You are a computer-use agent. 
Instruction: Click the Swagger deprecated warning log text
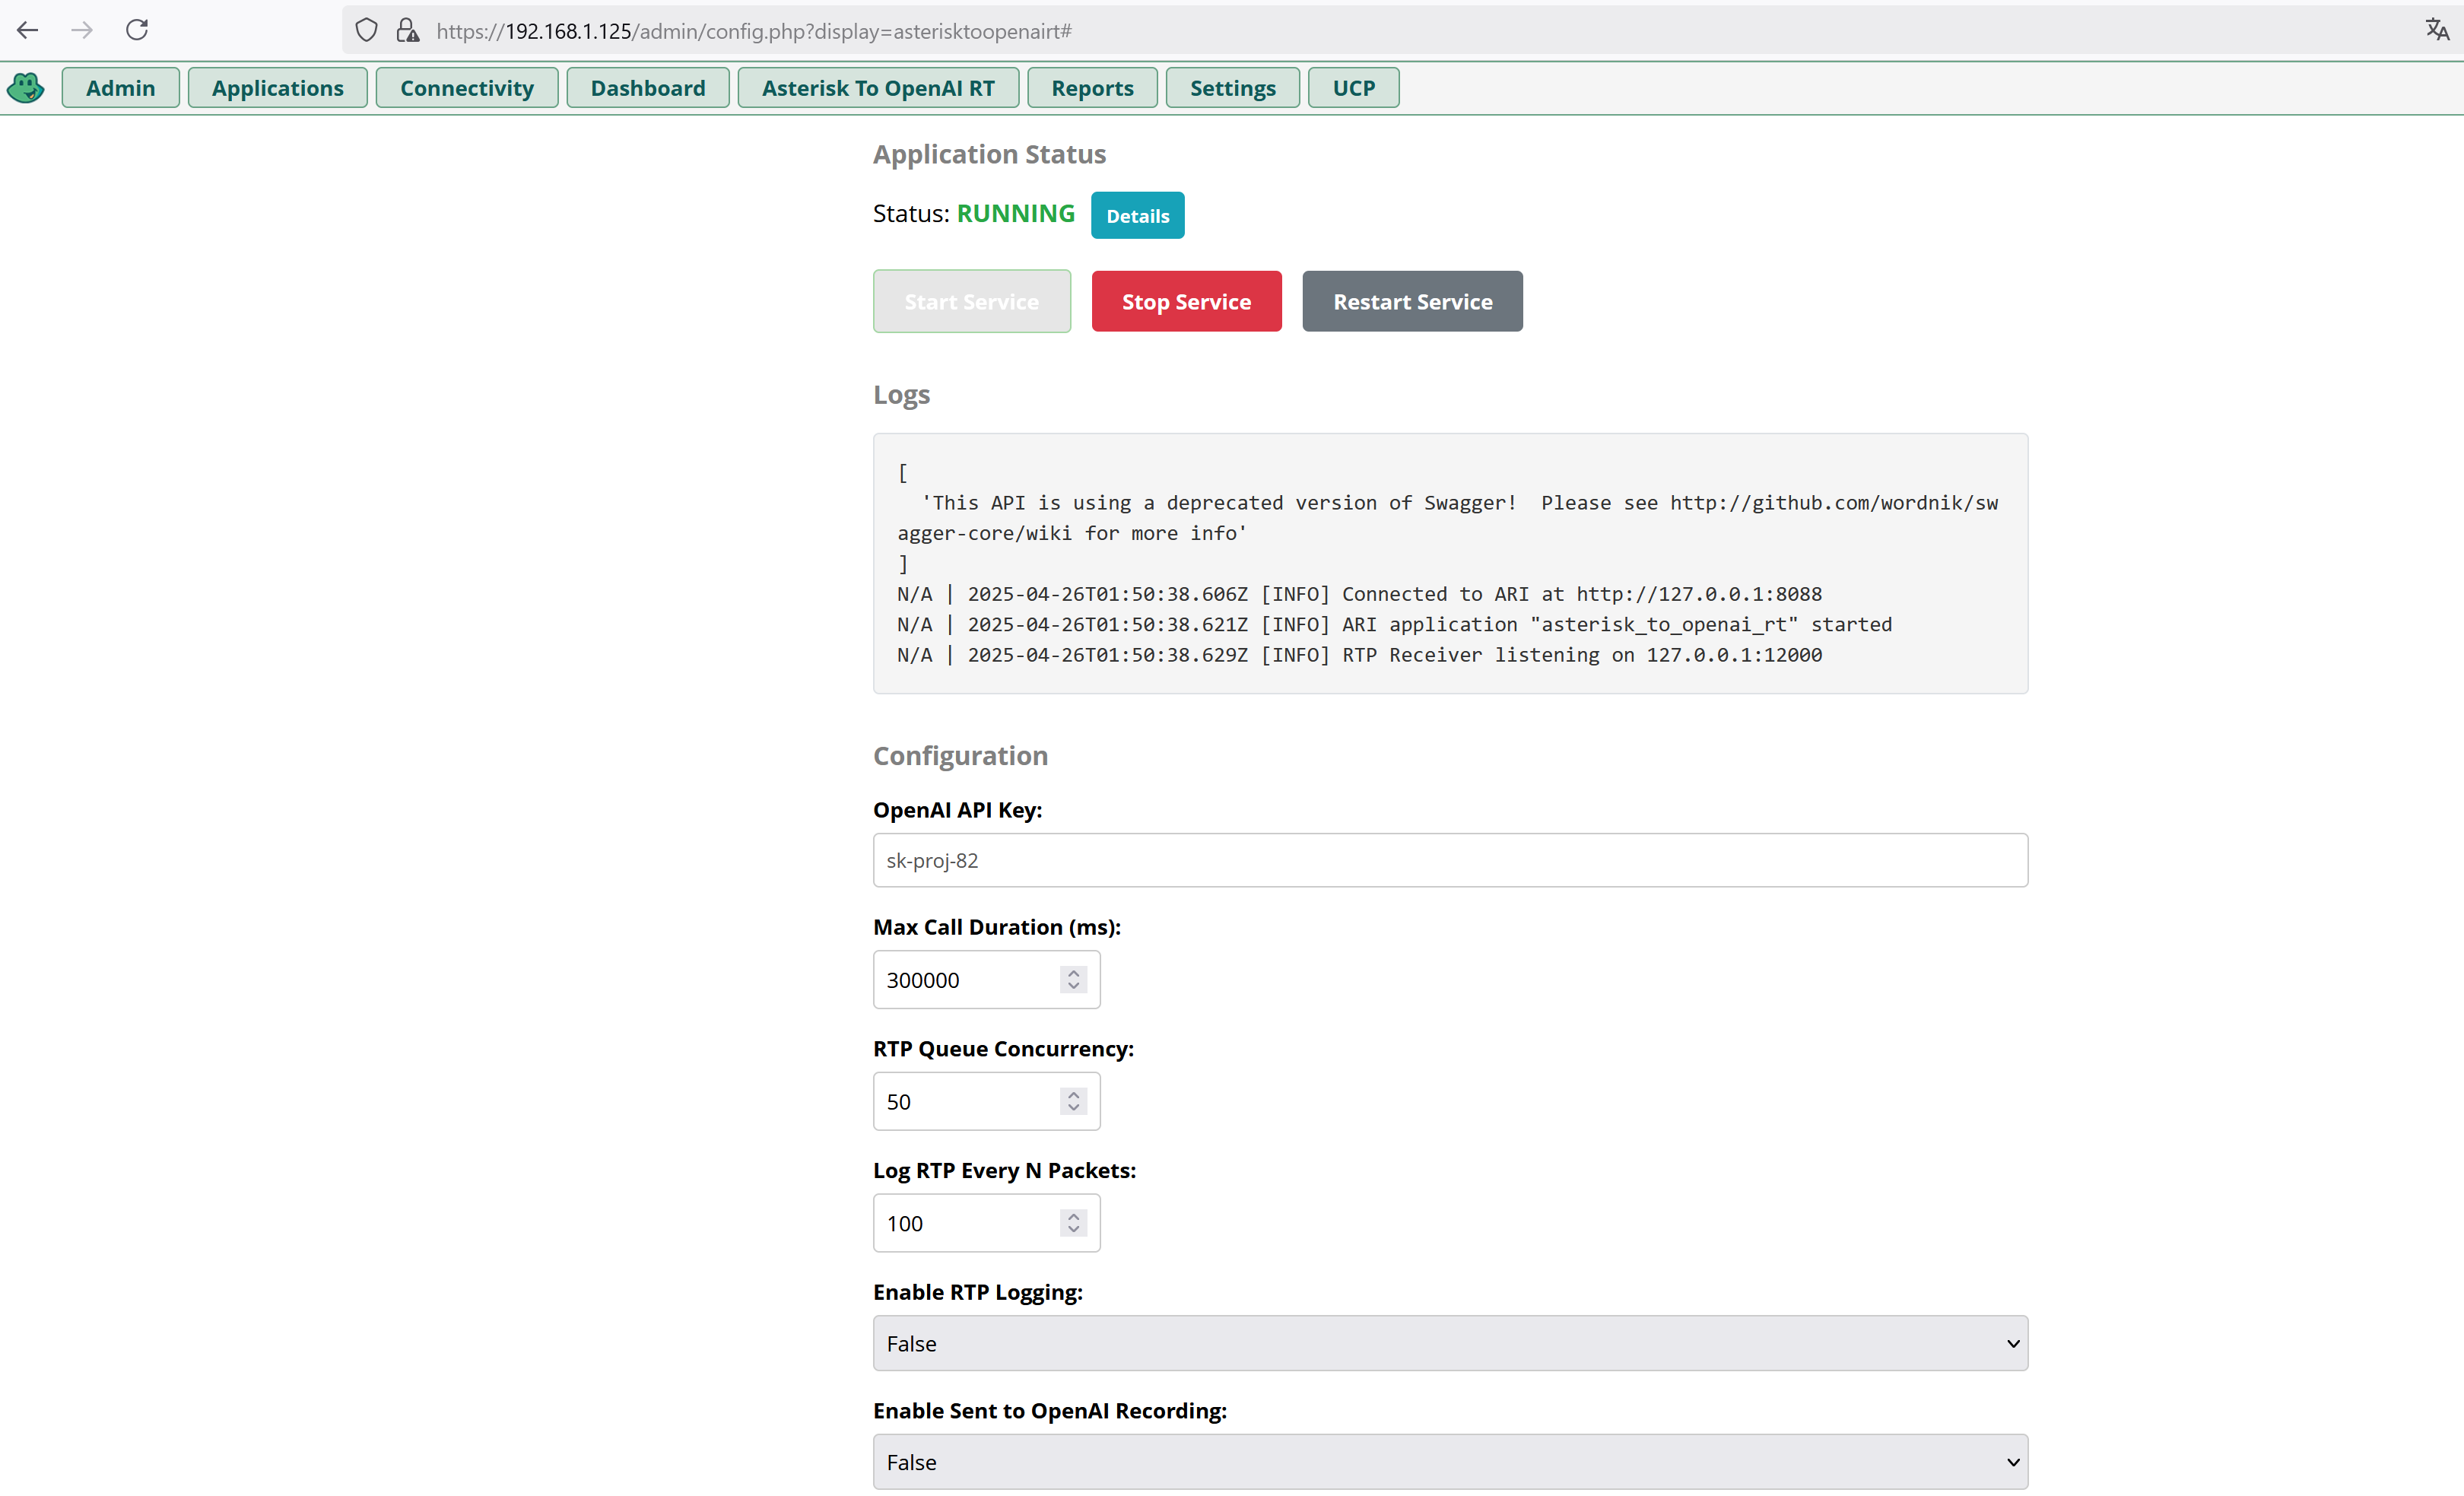[x=1448, y=518]
